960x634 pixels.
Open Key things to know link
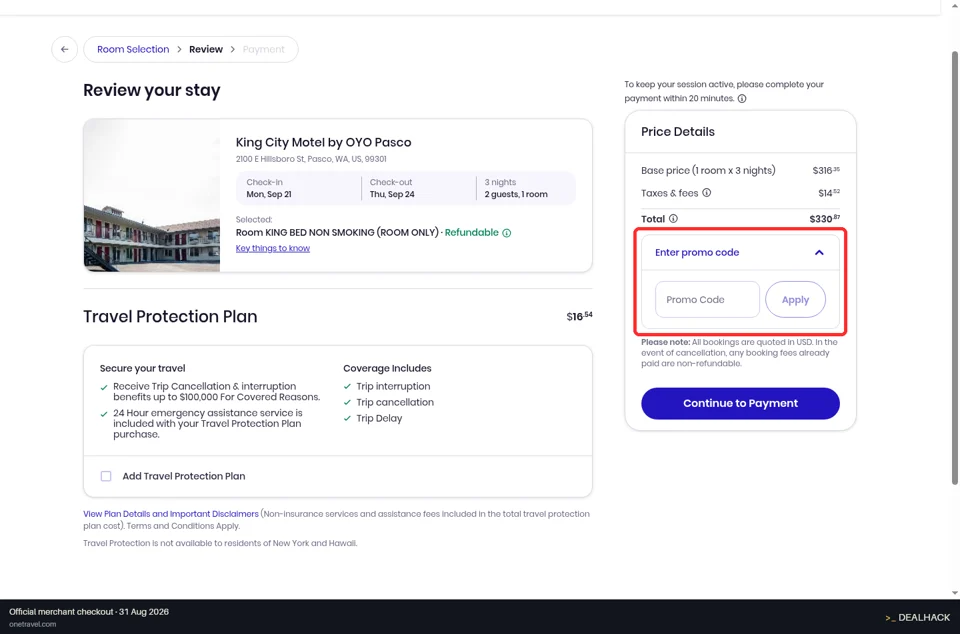coord(272,248)
